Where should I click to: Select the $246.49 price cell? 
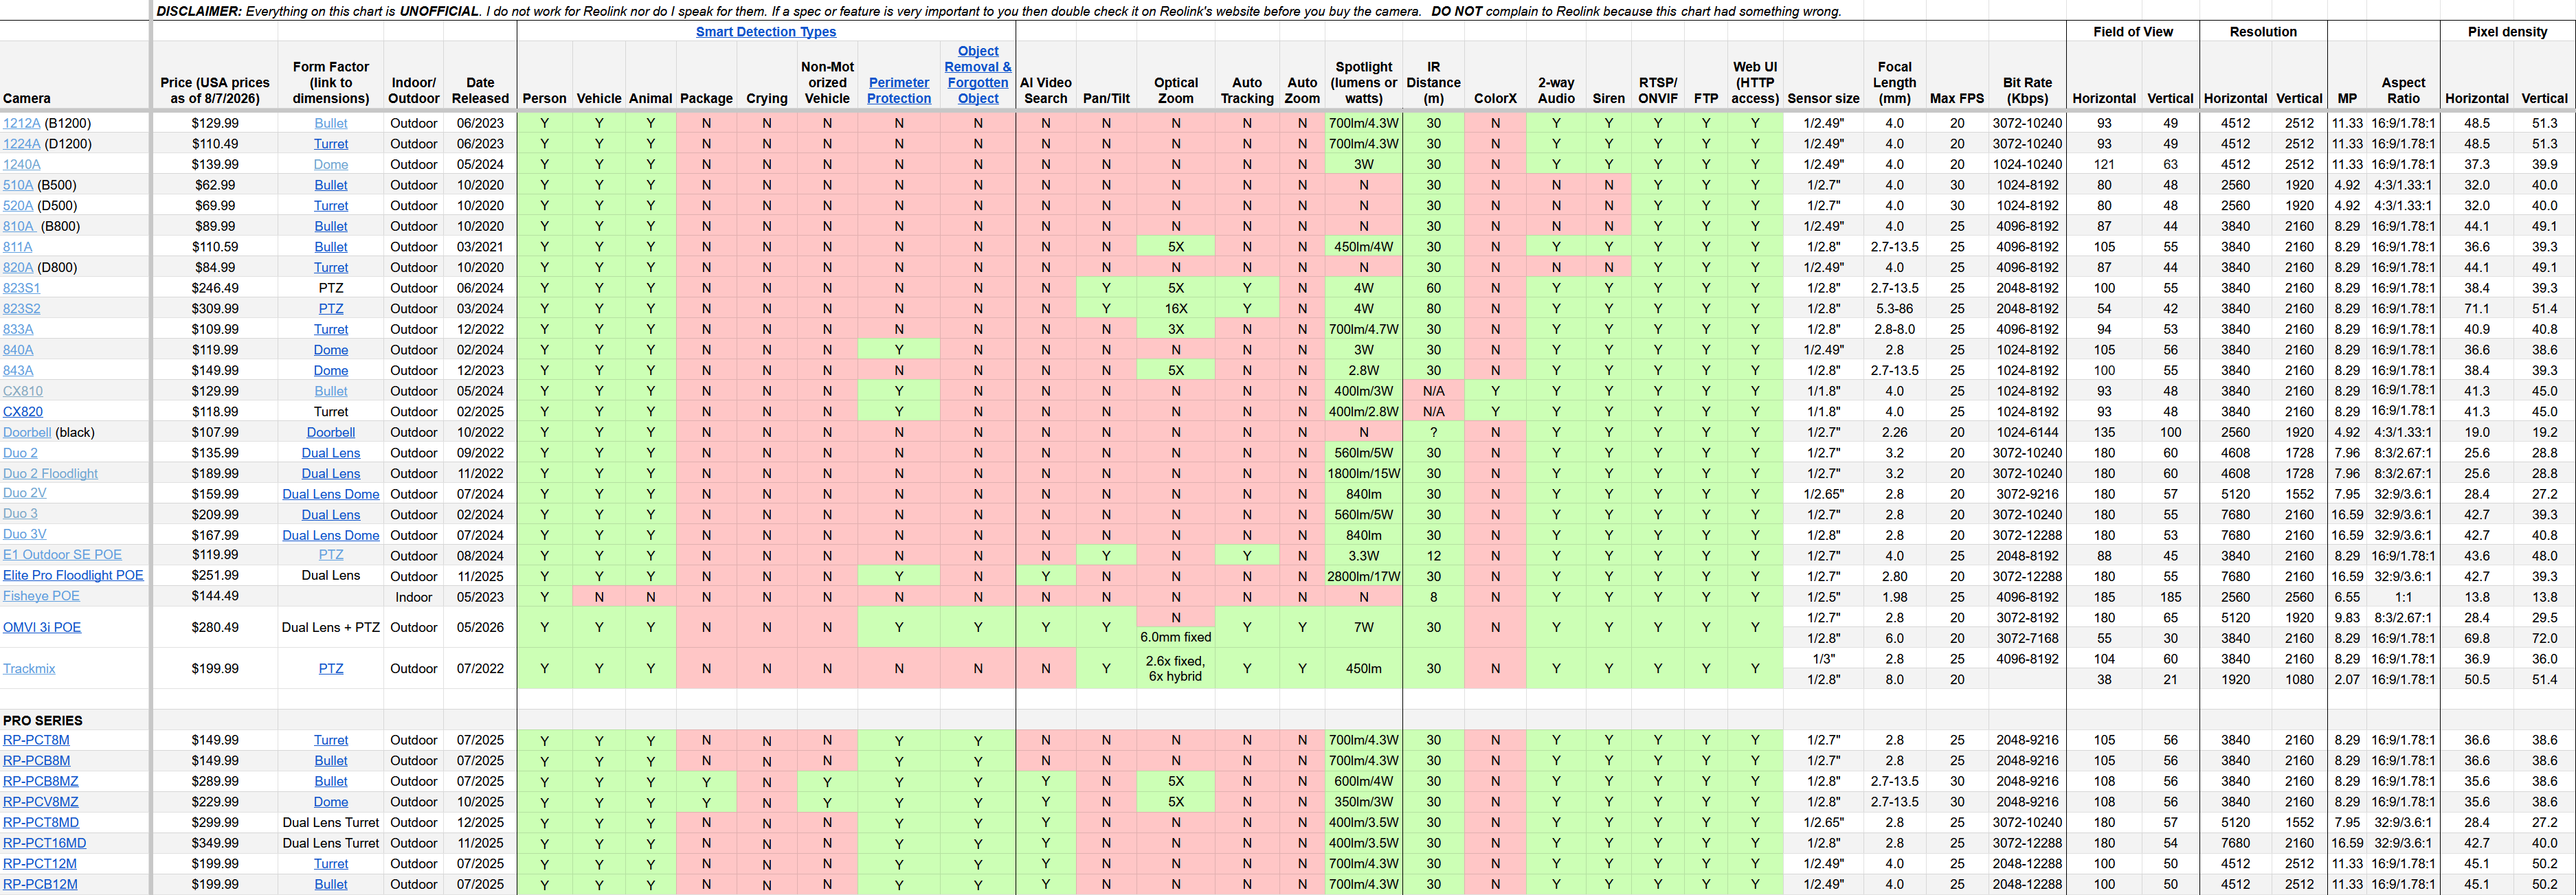[215, 289]
